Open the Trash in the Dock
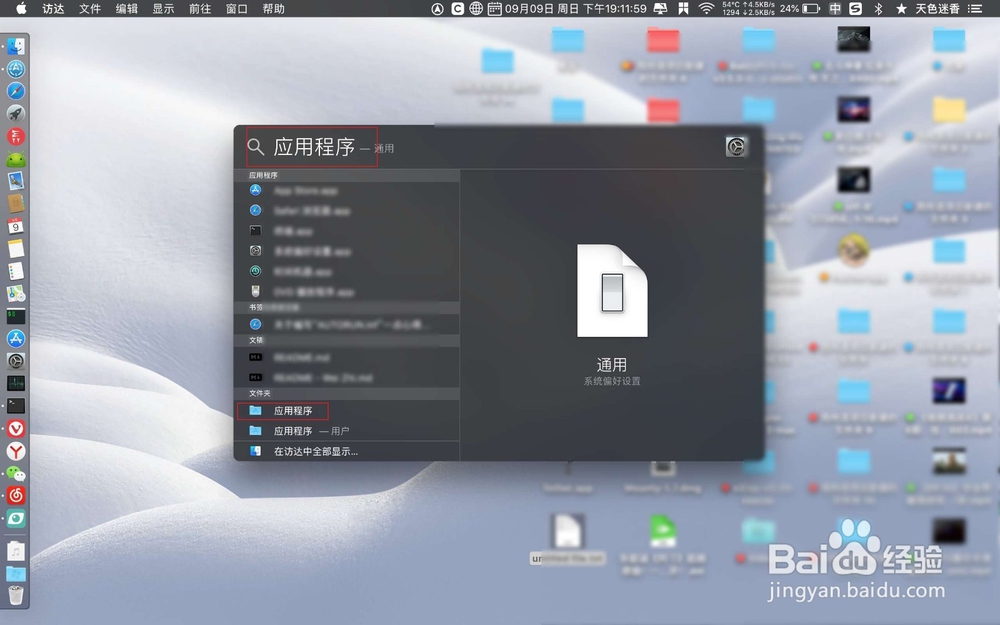 coord(16,596)
